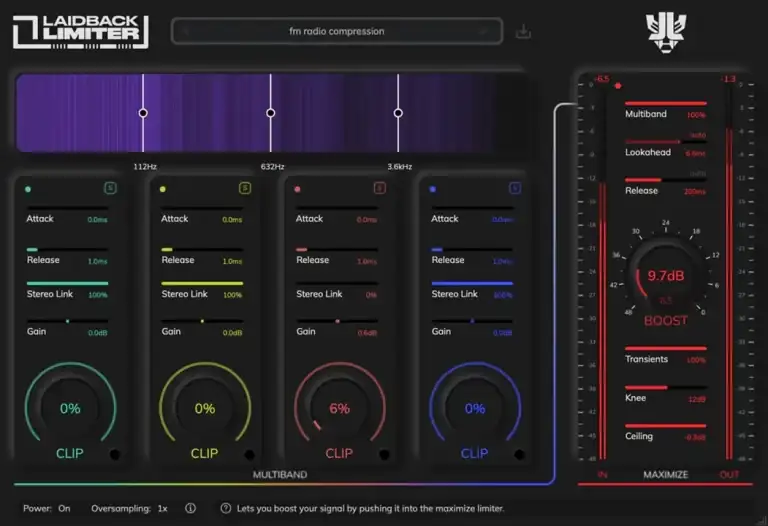Click the question mark help icon
Image resolution: width=768 pixels, height=526 pixels.
click(225, 508)
